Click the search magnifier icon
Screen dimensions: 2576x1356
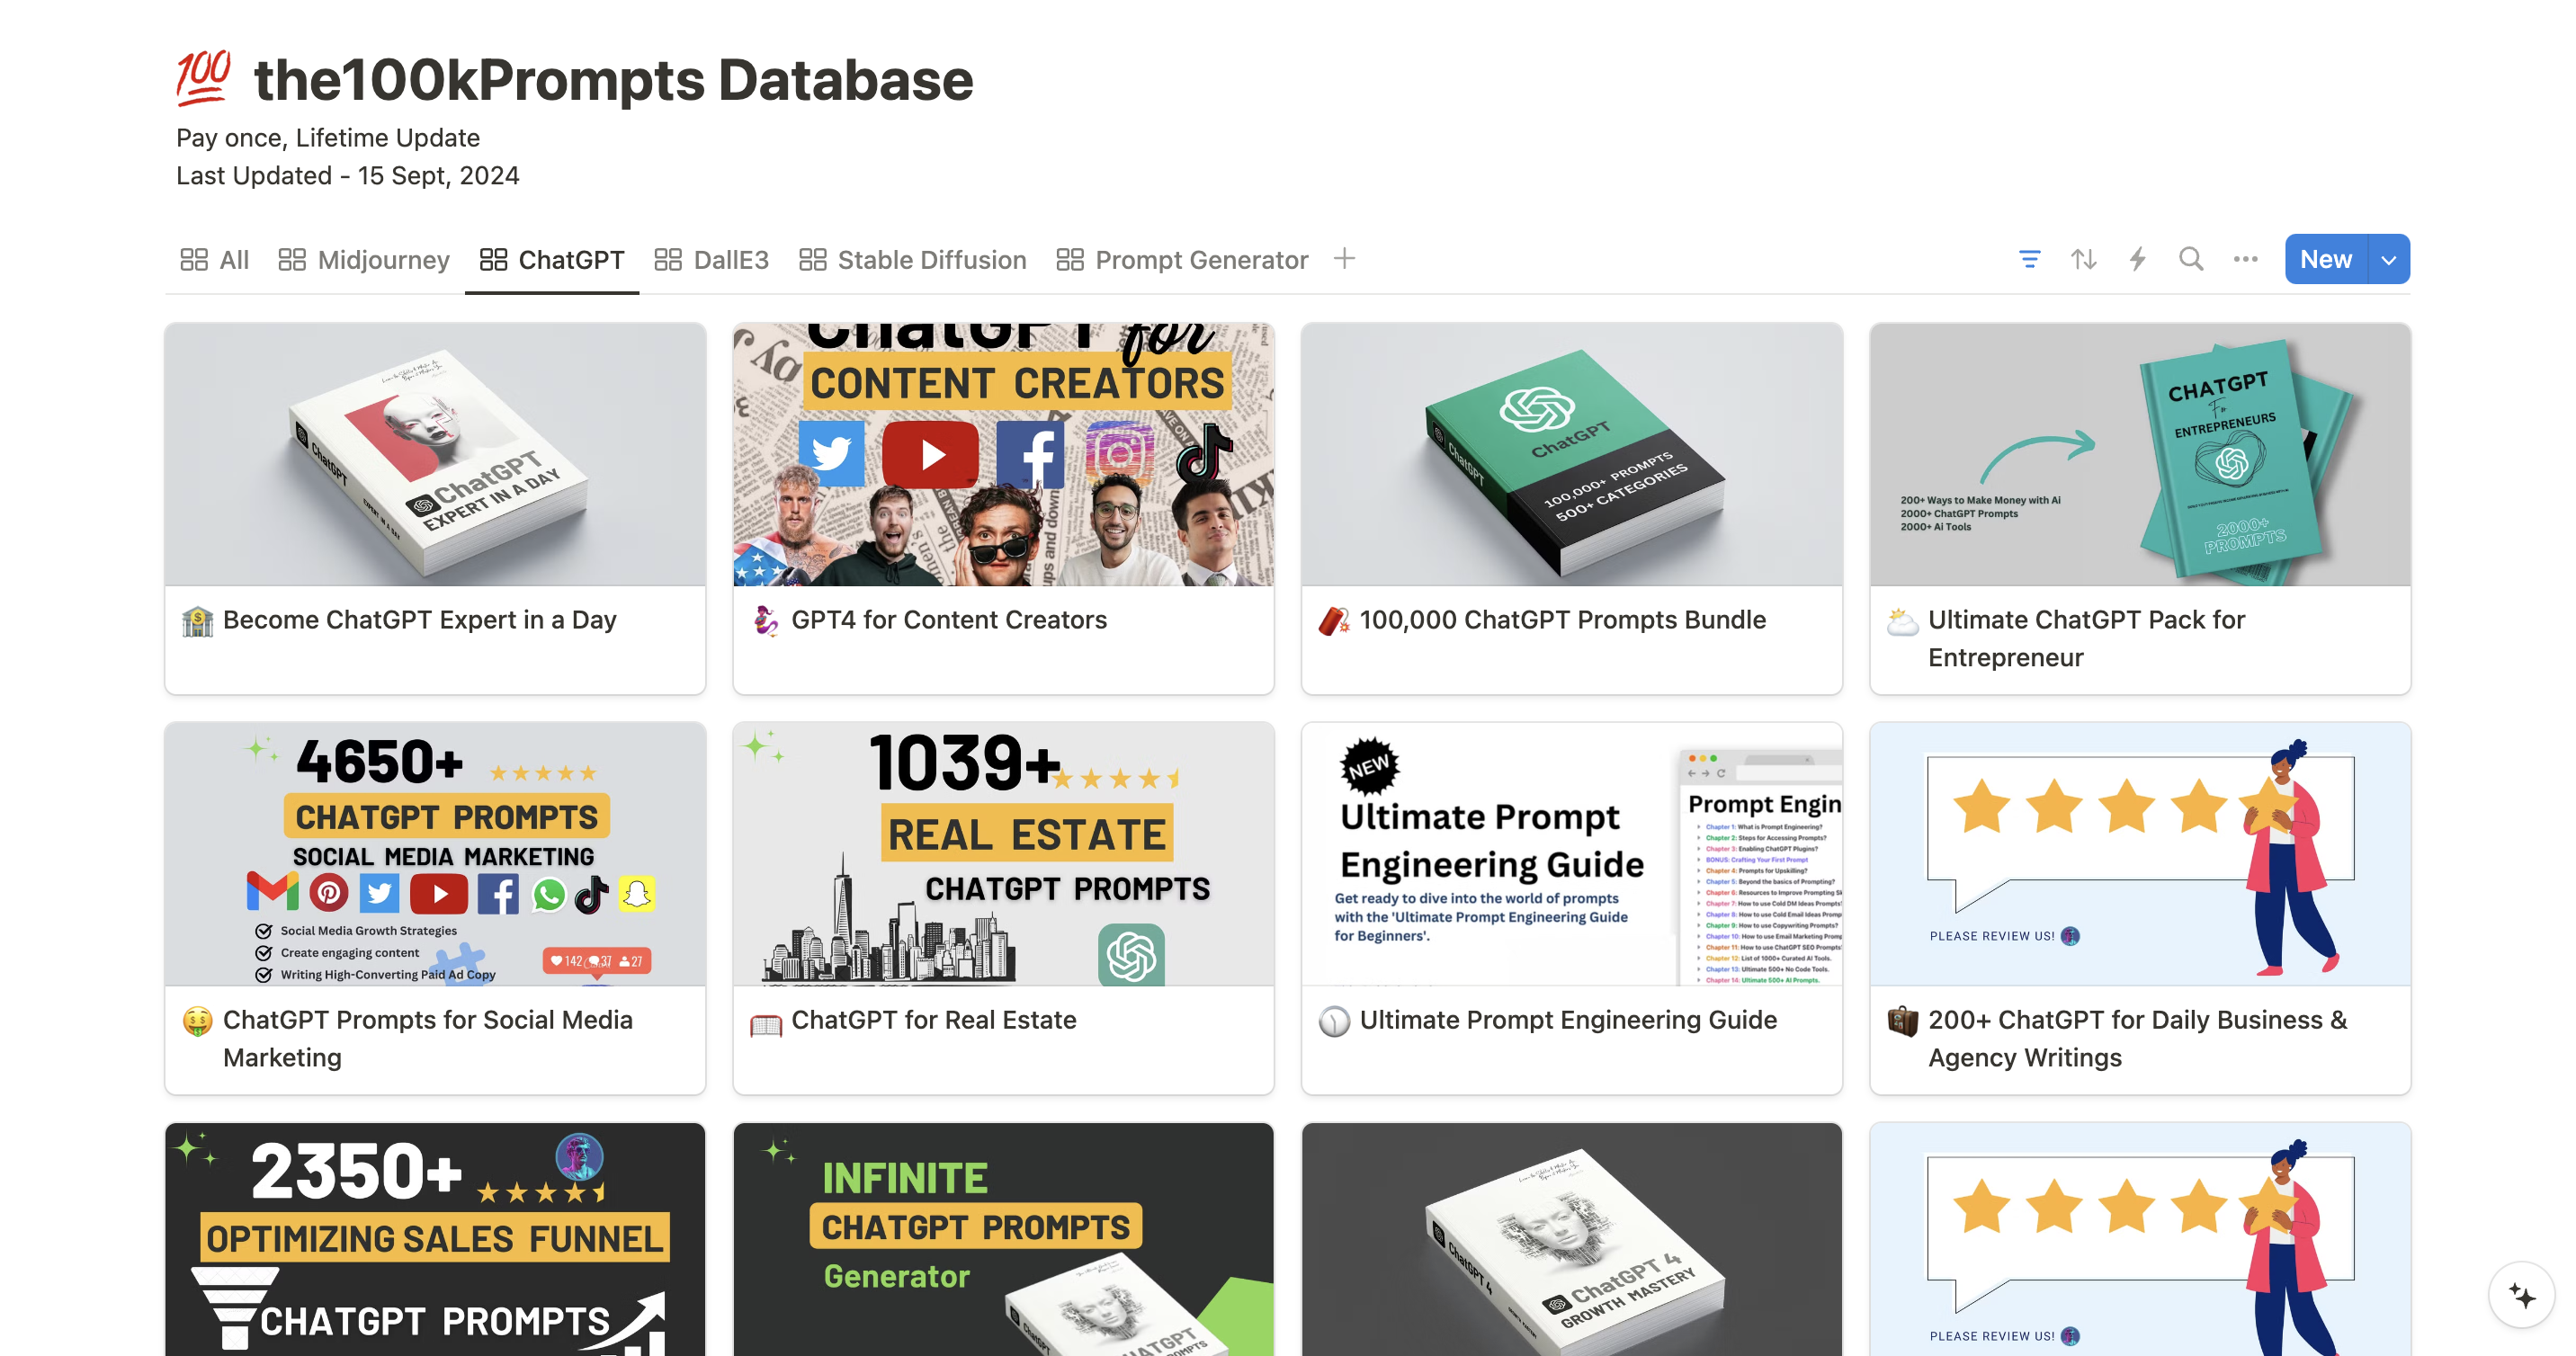[2191, 260]
